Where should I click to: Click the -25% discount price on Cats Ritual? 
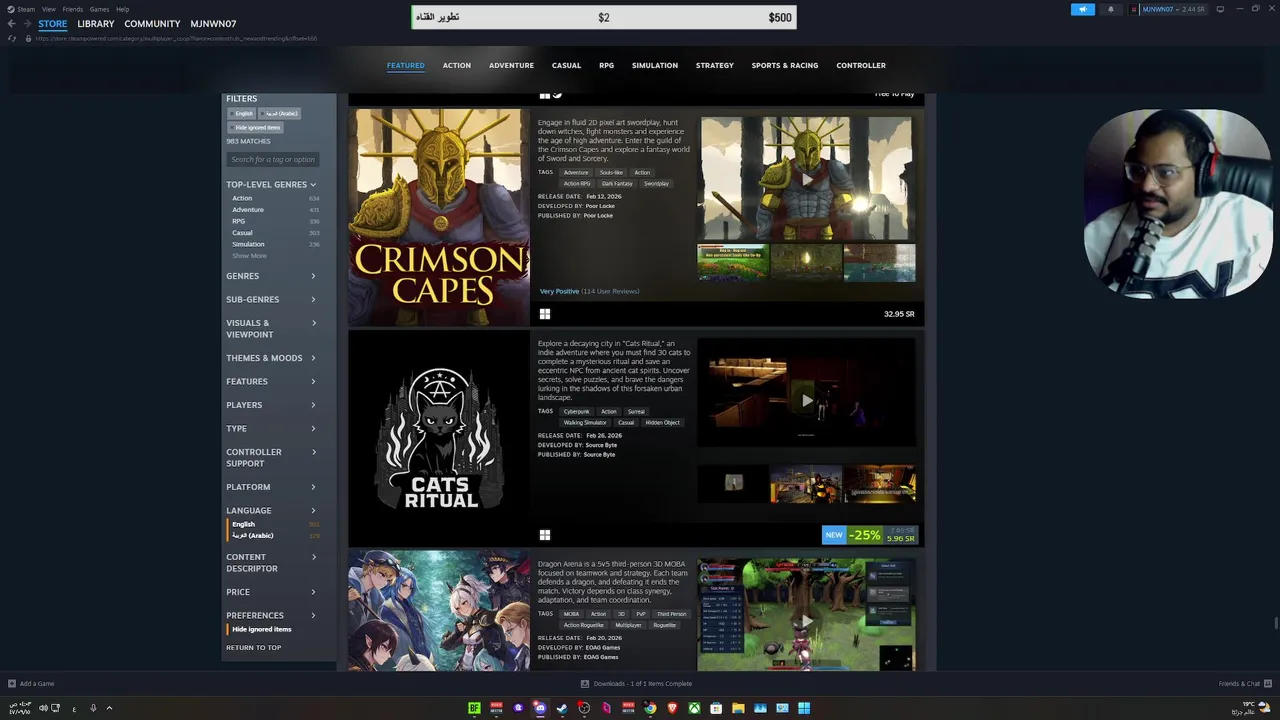(x=870, y=536)
